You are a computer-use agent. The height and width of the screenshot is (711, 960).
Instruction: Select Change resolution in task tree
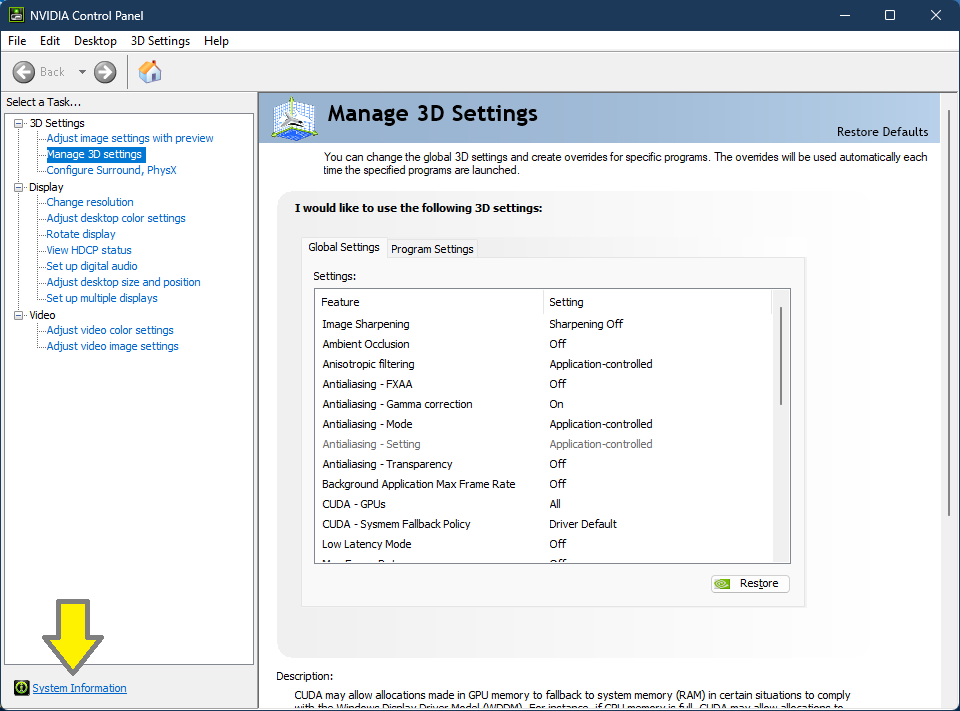(90, 202)
